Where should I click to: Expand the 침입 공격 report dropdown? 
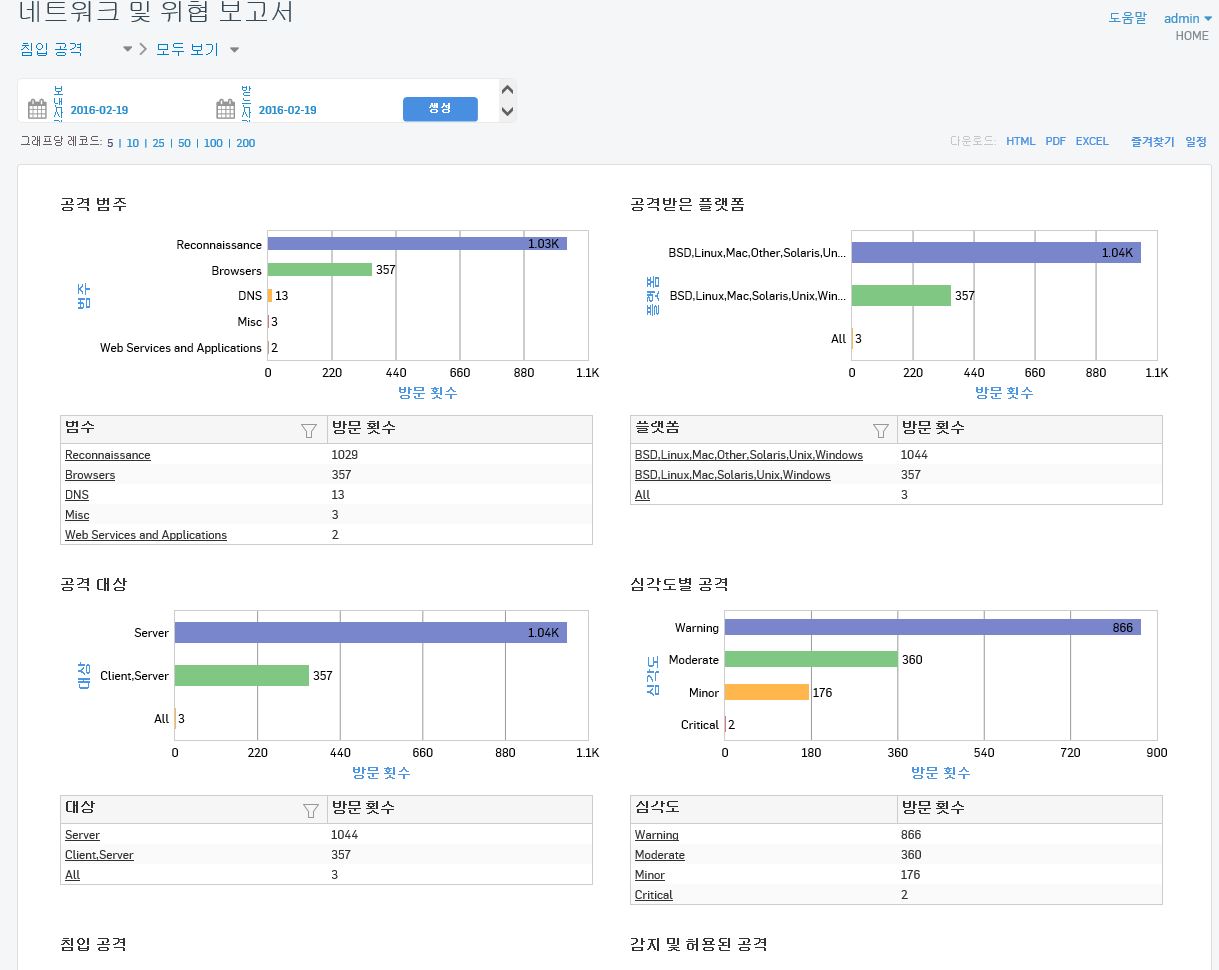[x=127, y=50]
